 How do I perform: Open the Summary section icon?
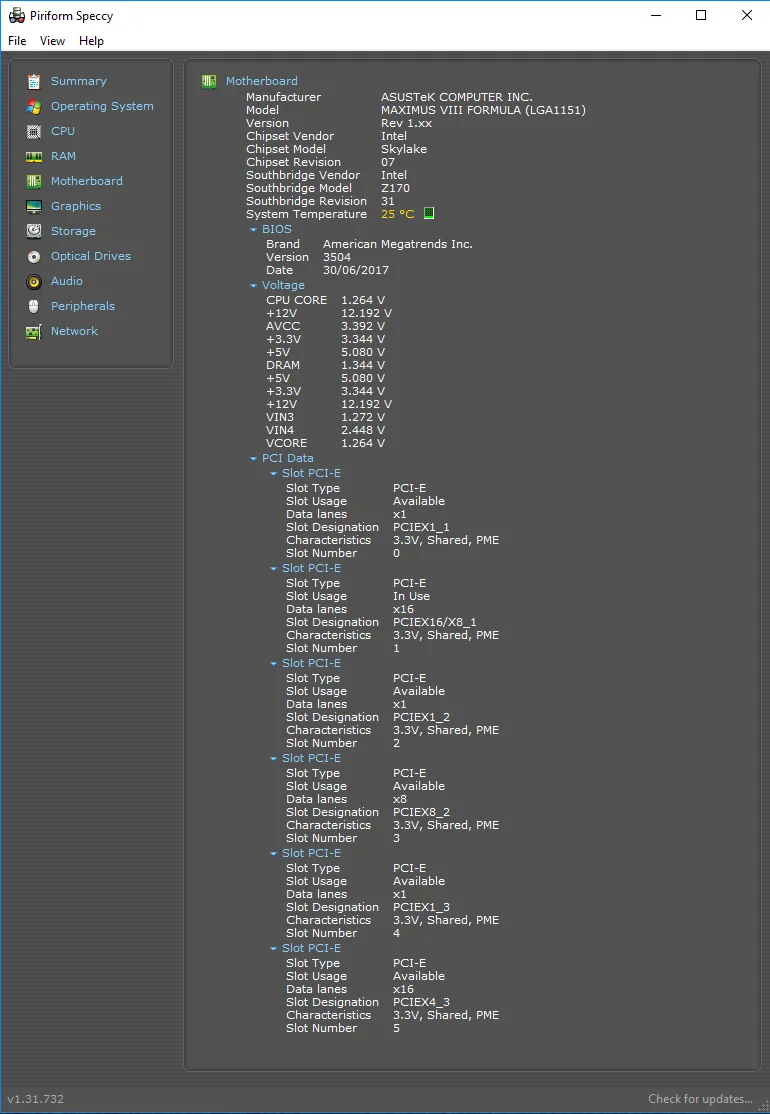[x=33, y=82]
